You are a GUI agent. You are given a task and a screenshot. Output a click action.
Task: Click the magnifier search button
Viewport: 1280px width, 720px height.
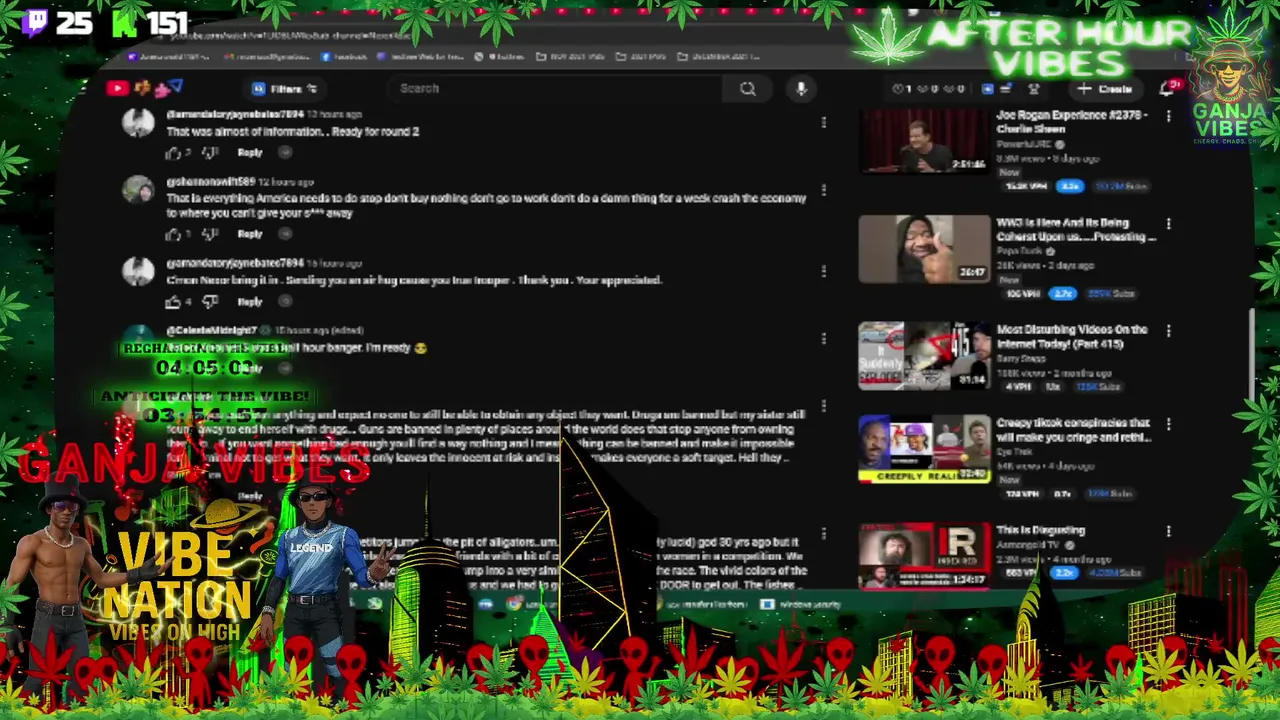(747, 89)
